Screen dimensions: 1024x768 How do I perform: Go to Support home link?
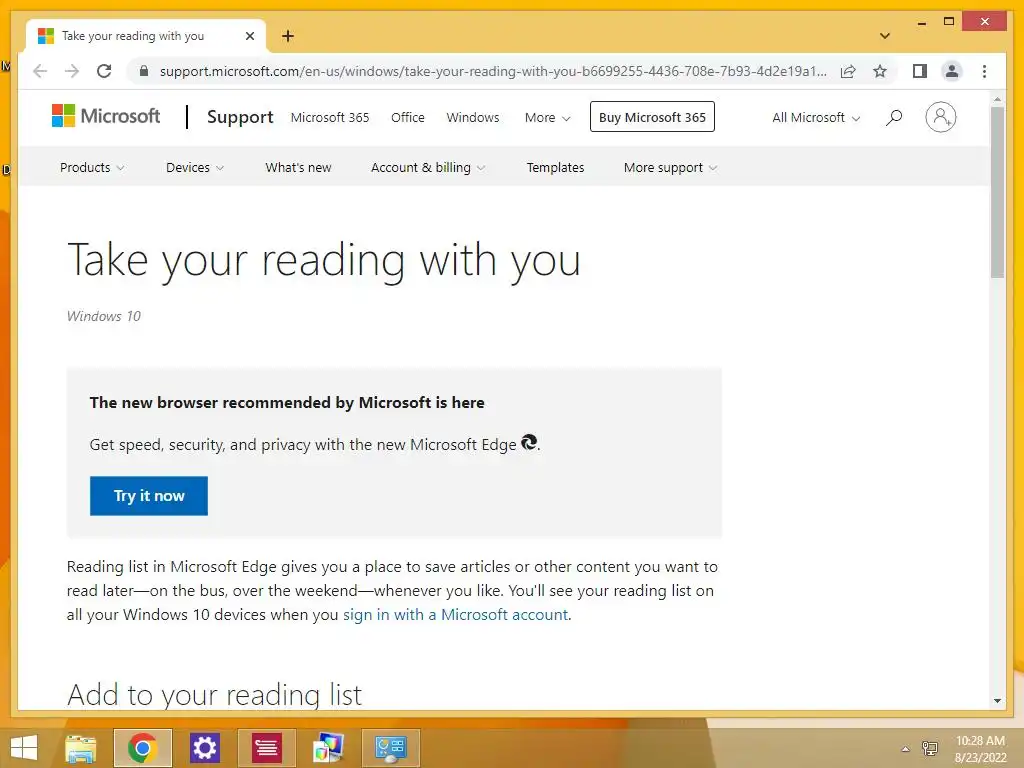tap(240, 117)
